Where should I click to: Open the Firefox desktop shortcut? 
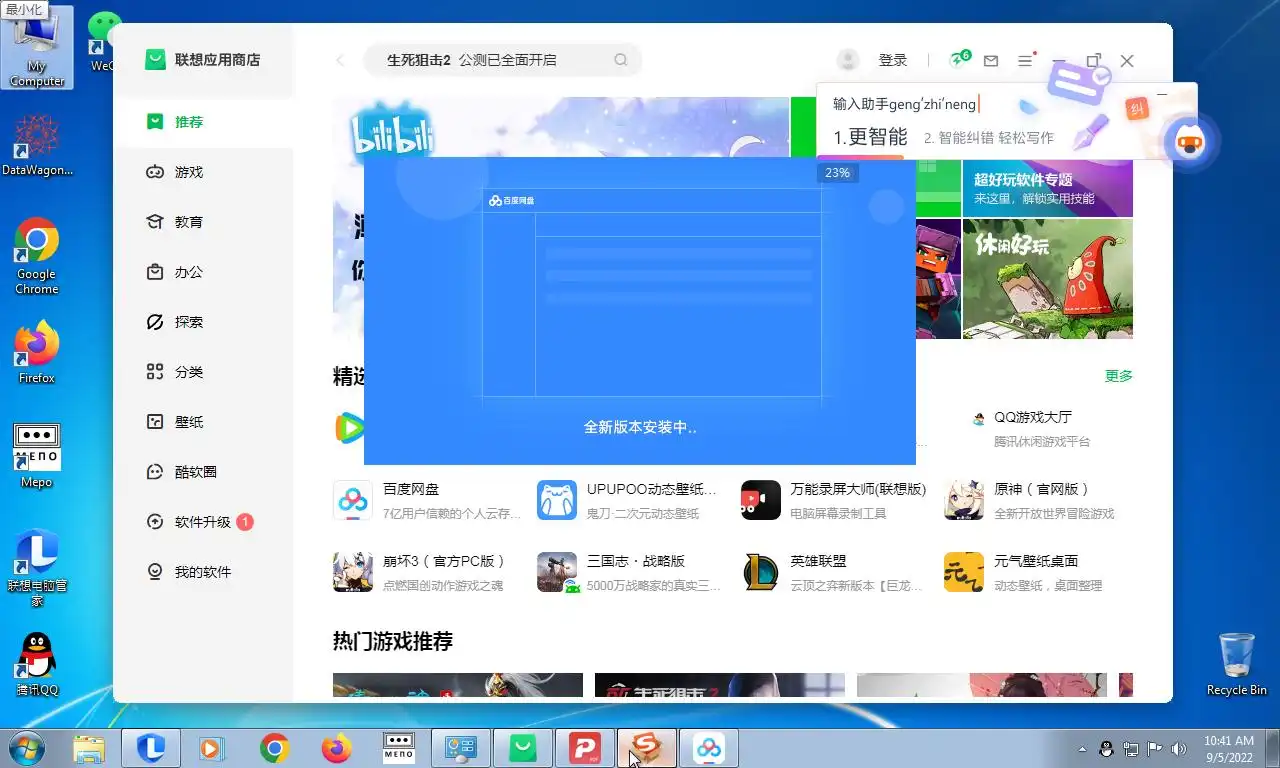point(37,353)
